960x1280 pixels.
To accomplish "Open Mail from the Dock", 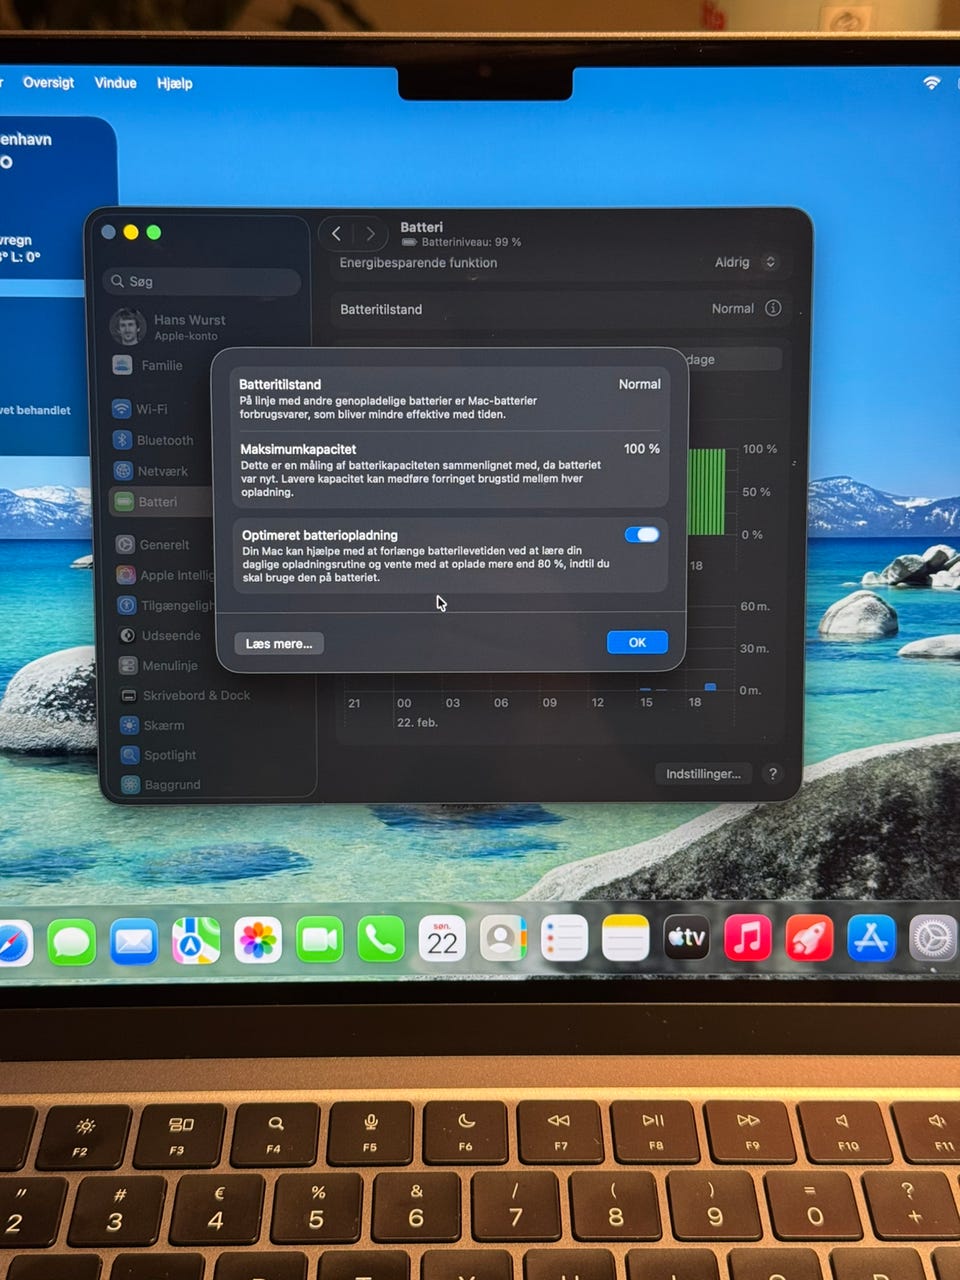I will (133, 942).
